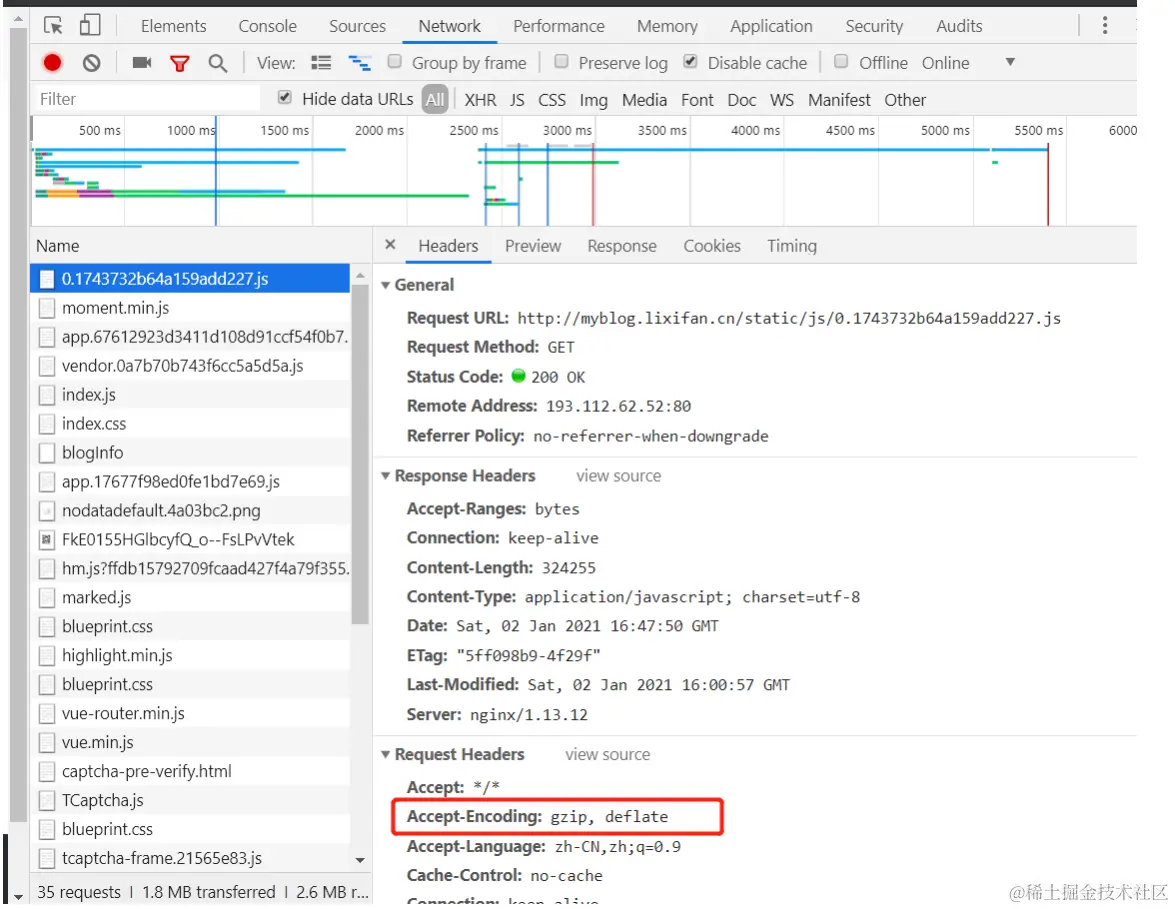Filter requests by Other type
Image resolution: width=1175 pixels, height=909 pixels.
click(905, 100)
